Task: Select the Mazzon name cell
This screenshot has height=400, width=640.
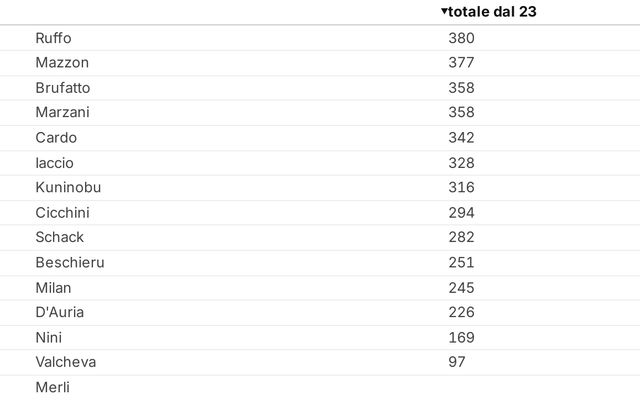Action: coord(62,62)
